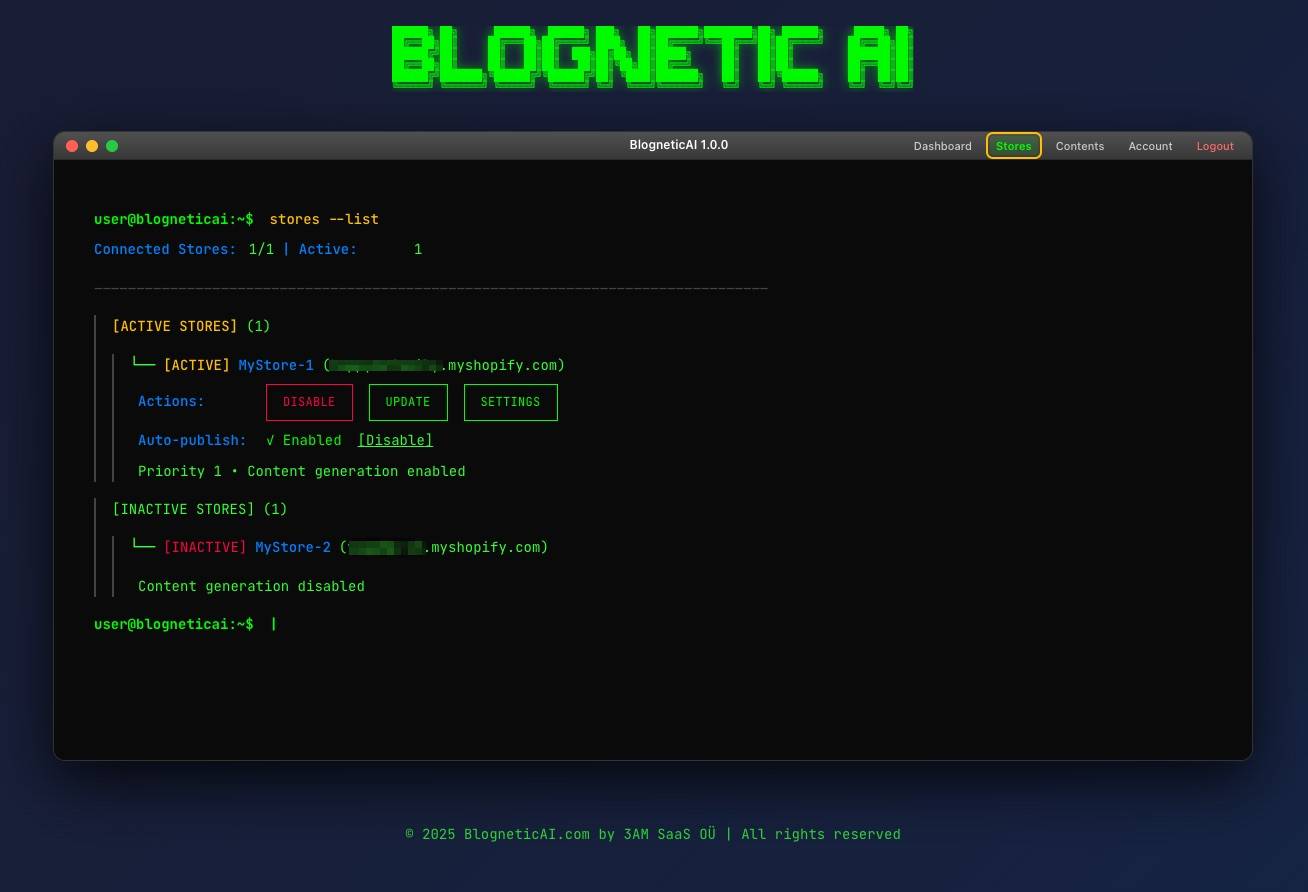Viewport: 1308px width, 892px height.
Task: Click the UPDATE button for MyStore-1
Action: click(408, 402)
